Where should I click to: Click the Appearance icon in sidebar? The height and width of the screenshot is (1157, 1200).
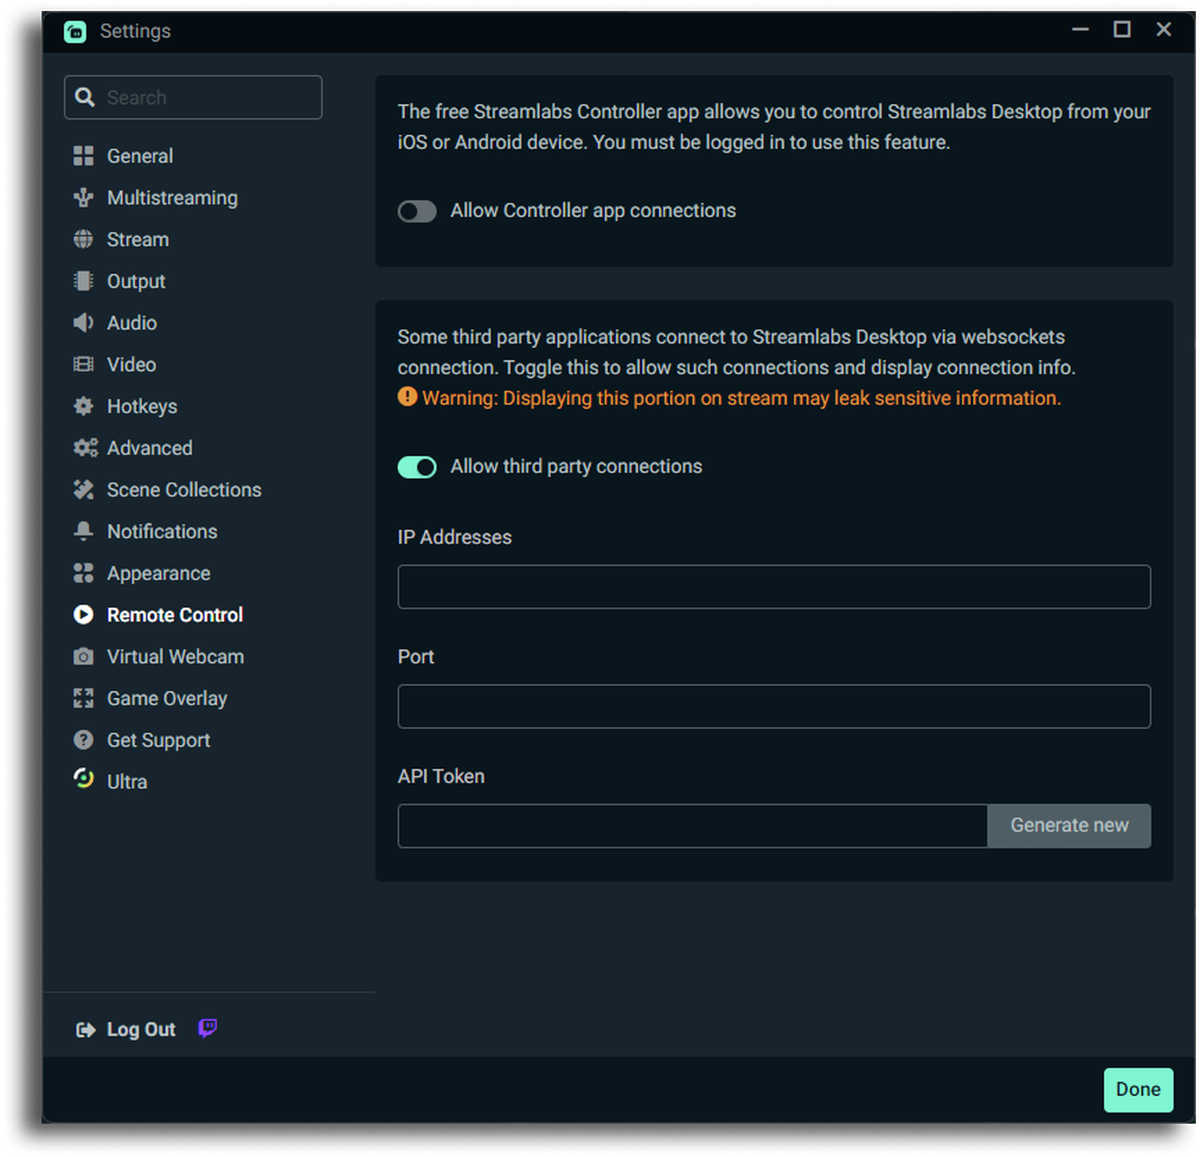click(83, 573)
